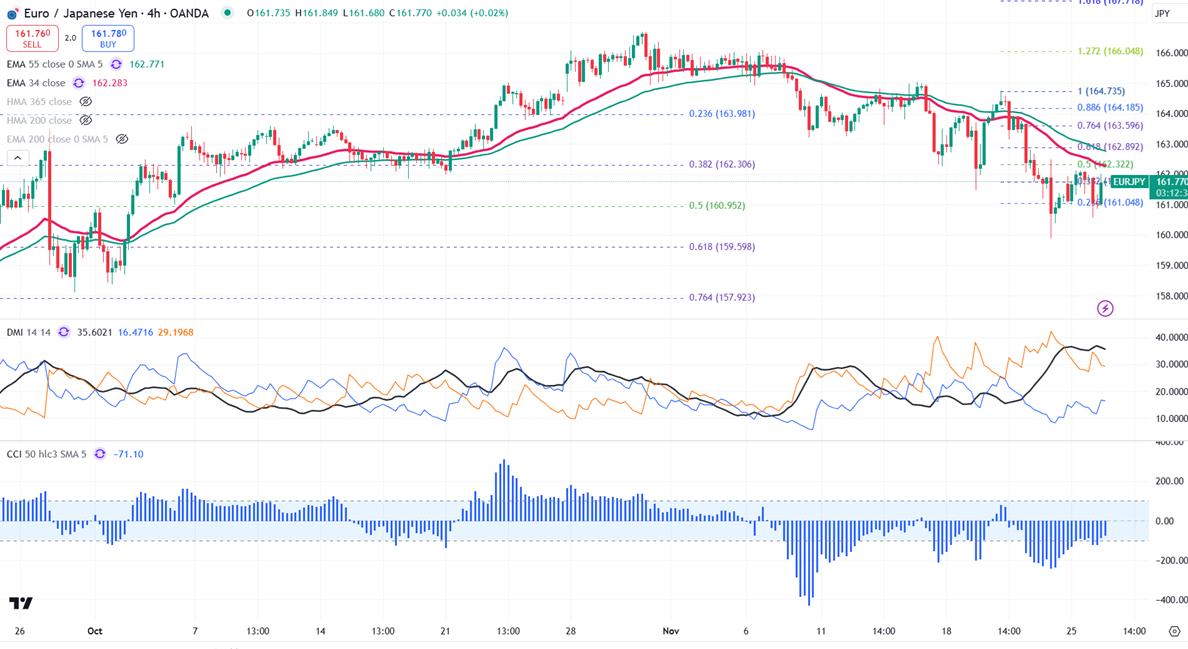1188x649 pixels.
Task: Click the Oct label on time axis
Action: tap(95, 631)
